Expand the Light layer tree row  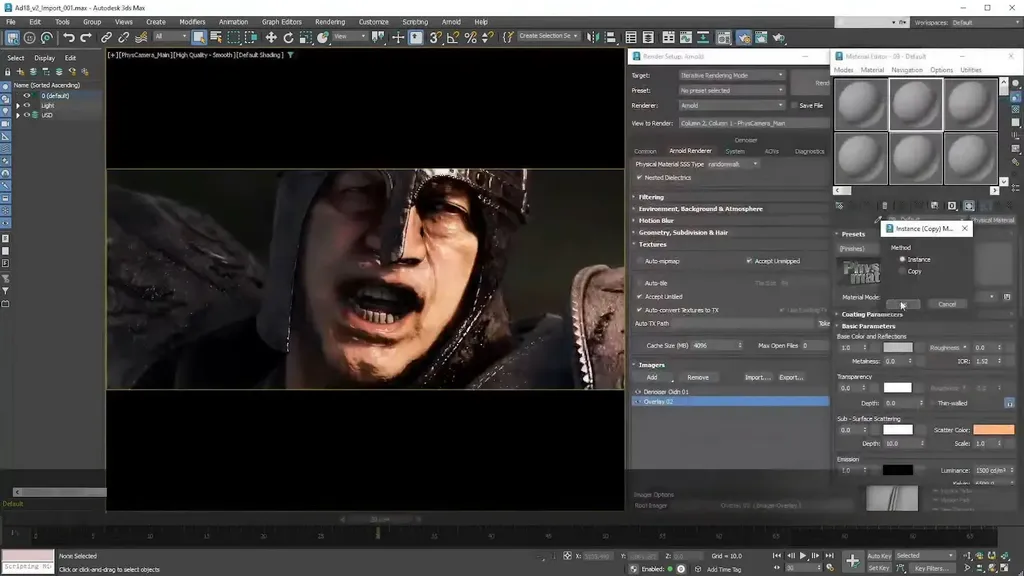(18, 105)
